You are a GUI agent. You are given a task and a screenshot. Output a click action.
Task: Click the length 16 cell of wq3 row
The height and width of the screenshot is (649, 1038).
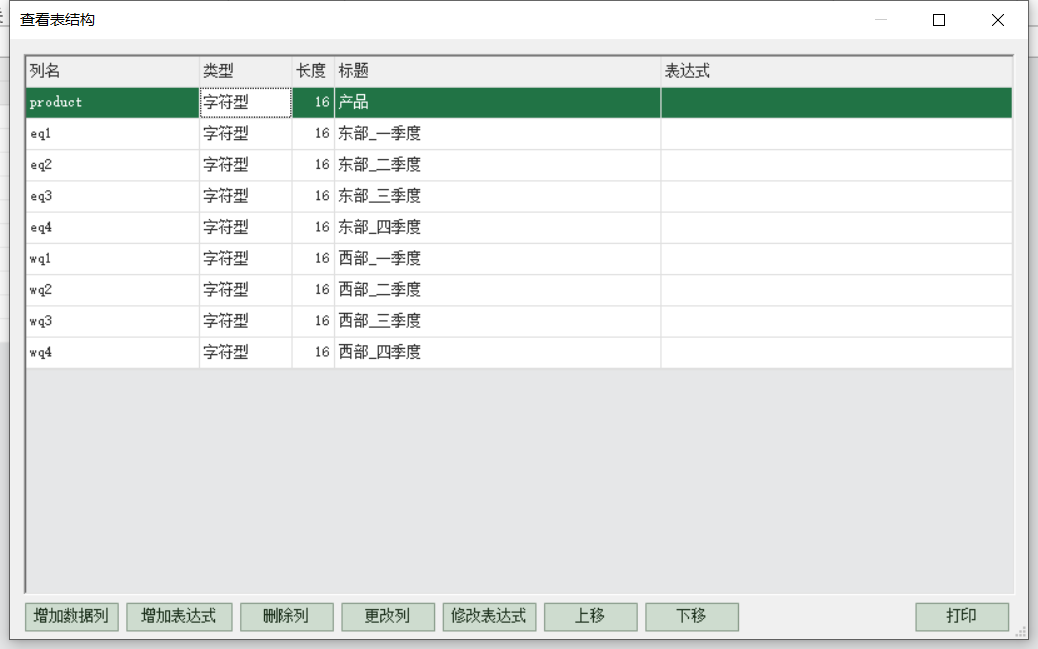tap(313, 321)
